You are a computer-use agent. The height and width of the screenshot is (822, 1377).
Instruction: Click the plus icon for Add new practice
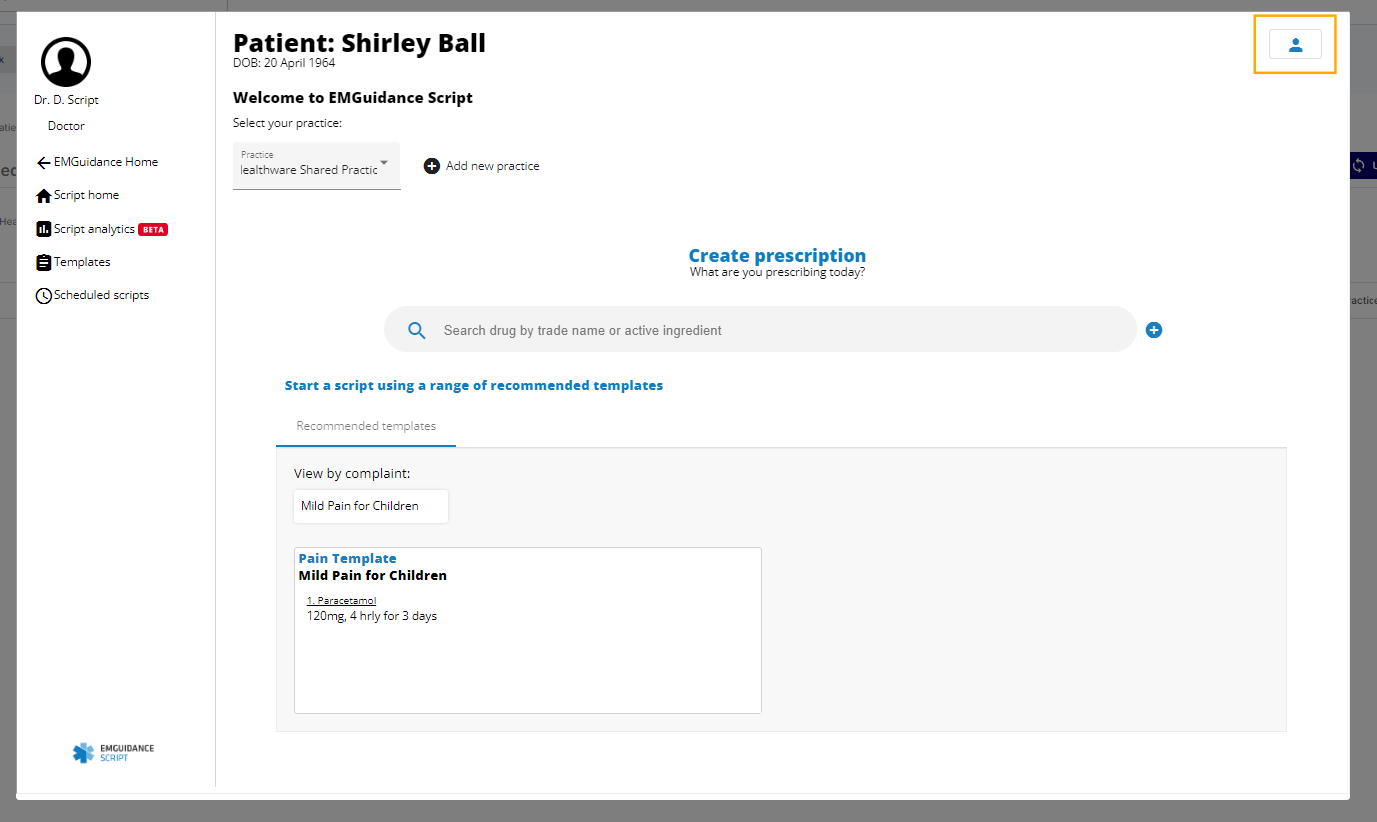432,166
